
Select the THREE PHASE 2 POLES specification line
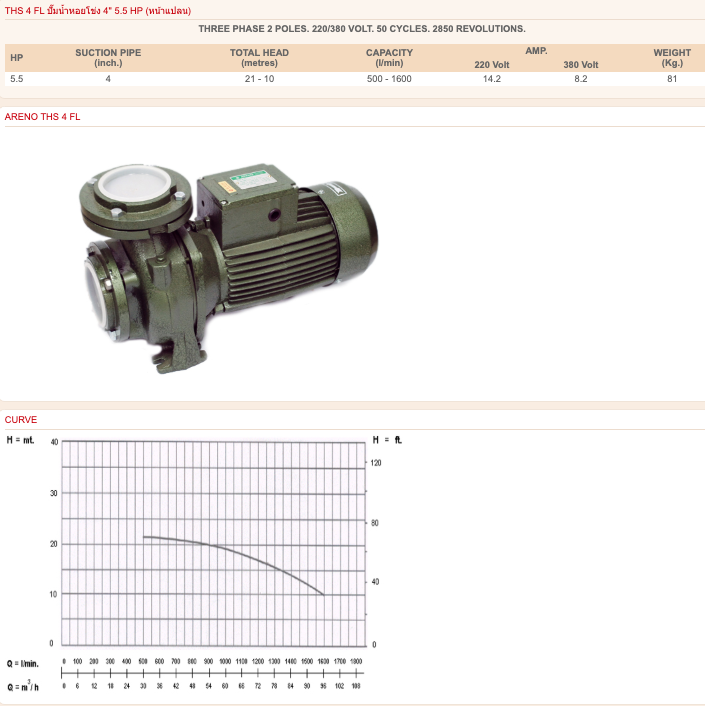coord(362,29)
